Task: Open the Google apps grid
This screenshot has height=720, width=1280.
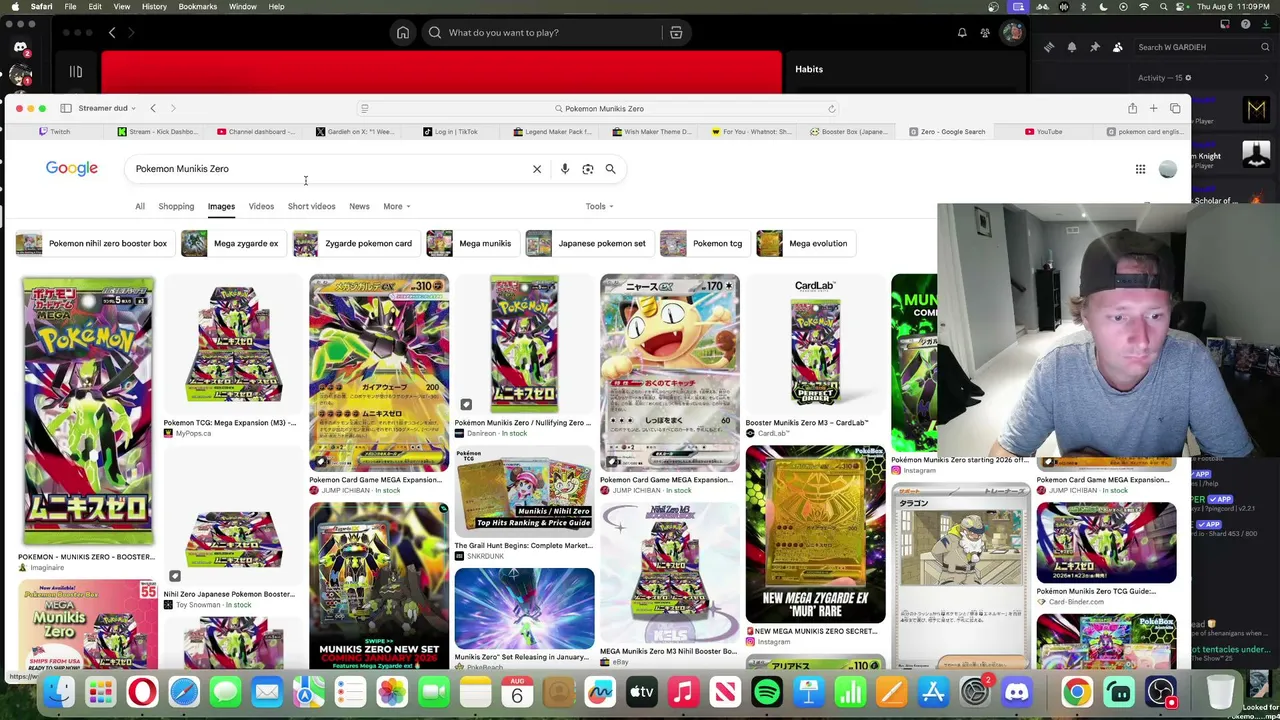Action: (x=1140, y=169)
